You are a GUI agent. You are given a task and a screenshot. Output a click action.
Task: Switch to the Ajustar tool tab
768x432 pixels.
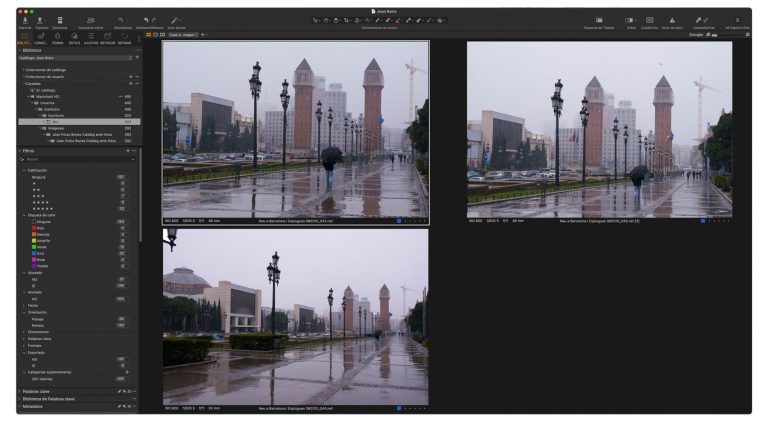[91, 38]
